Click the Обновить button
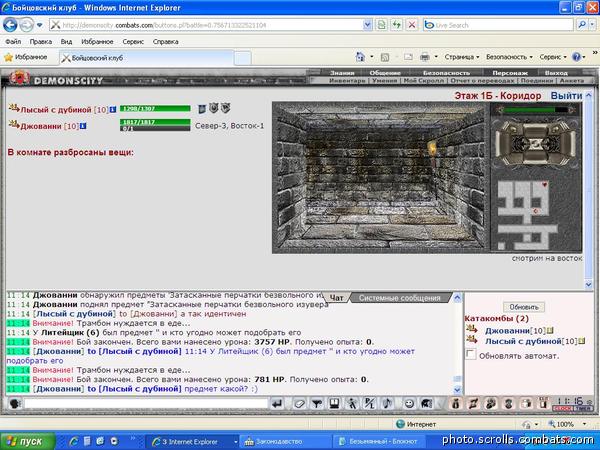This screenshot has width=600, height=450. tap(524, 307)
